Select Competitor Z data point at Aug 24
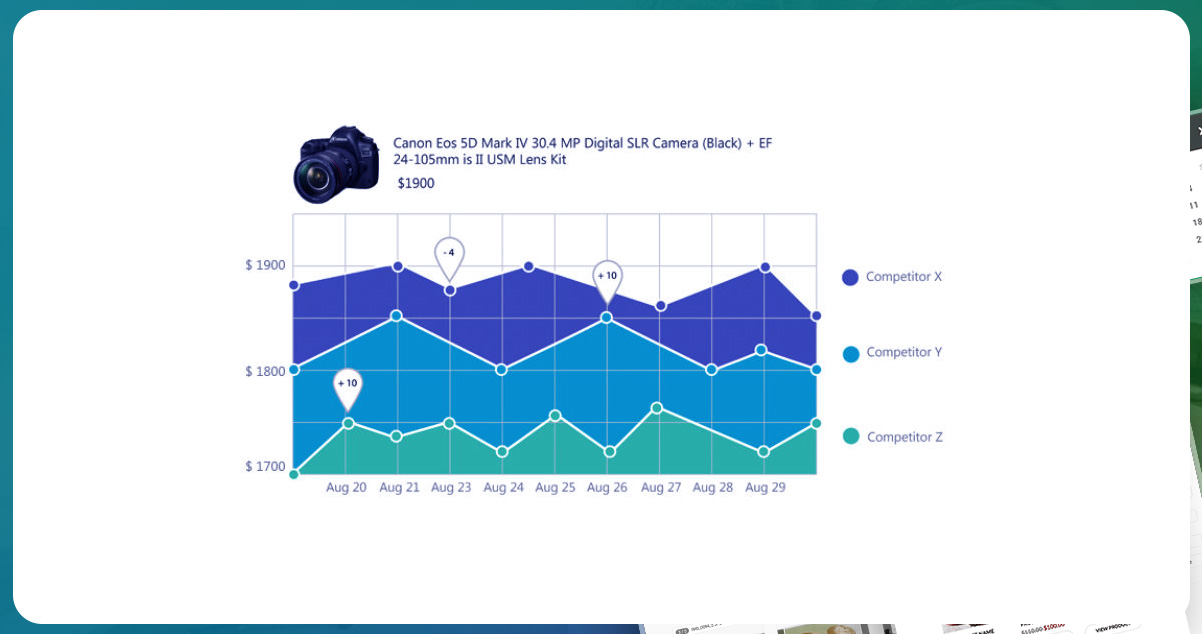1202x634 pixels. (x=502, y=452)
